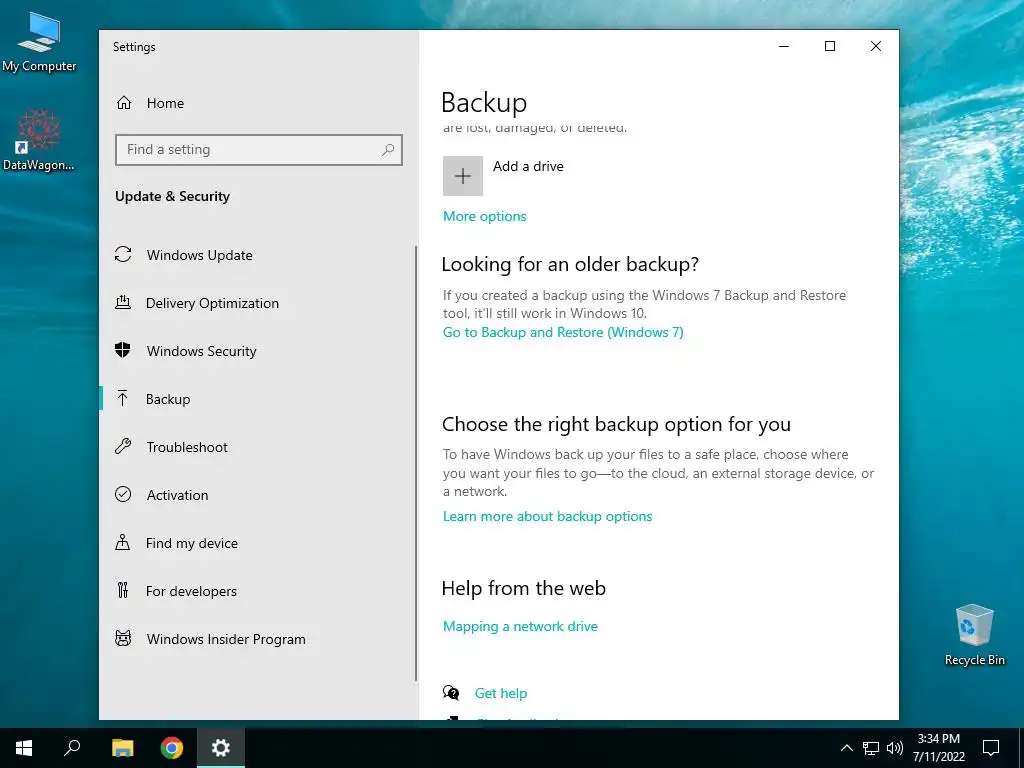Select the Recycle Bin desktop icon
Image resolution: width=1024 pixels, height=768 pixels.
pyautogui.click(x=974, y=635)
